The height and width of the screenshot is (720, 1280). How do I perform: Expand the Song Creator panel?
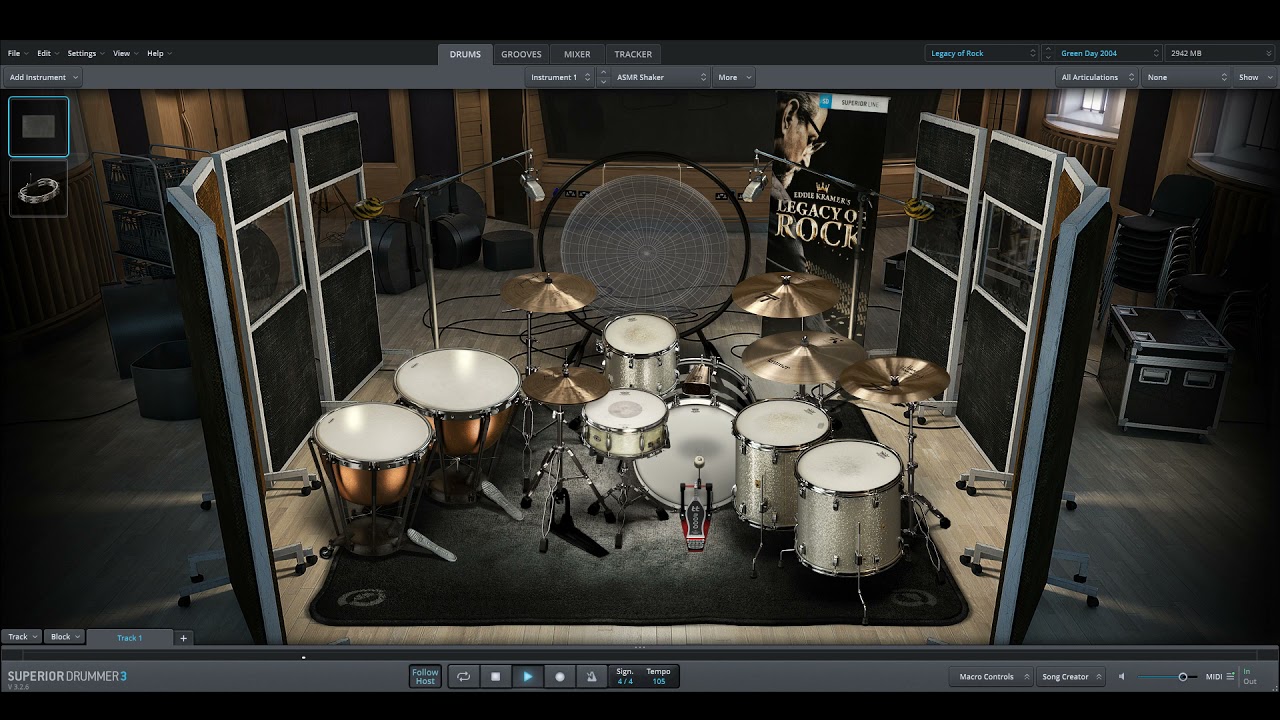click(1070, 677)
